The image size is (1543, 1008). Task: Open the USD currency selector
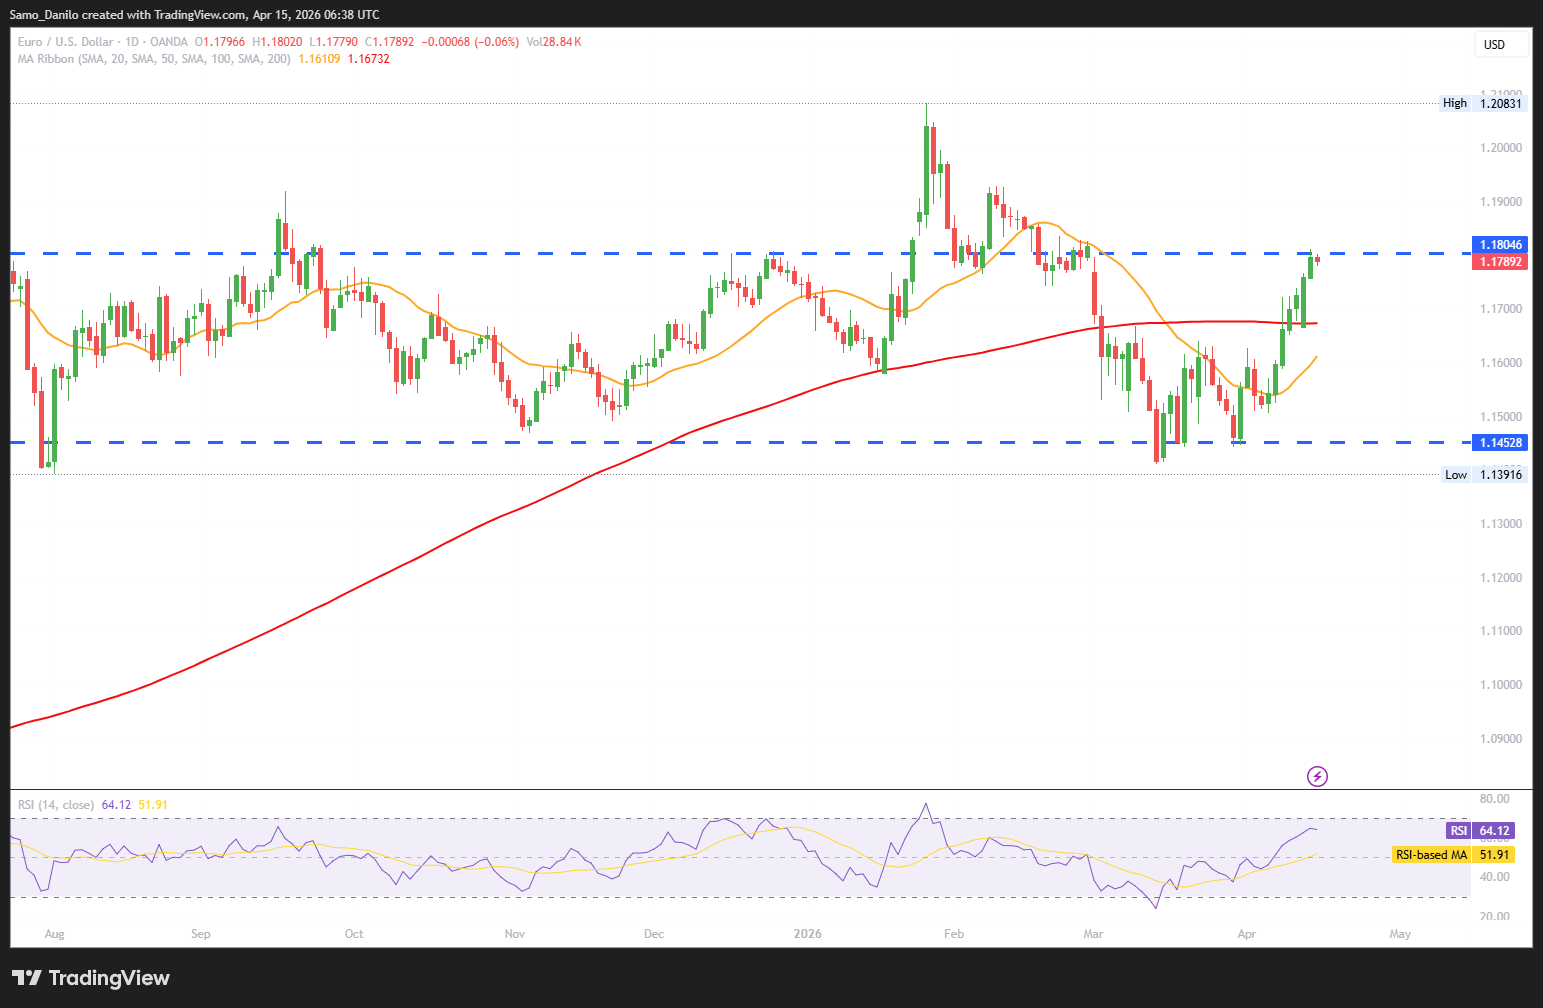pos(1501,45)
